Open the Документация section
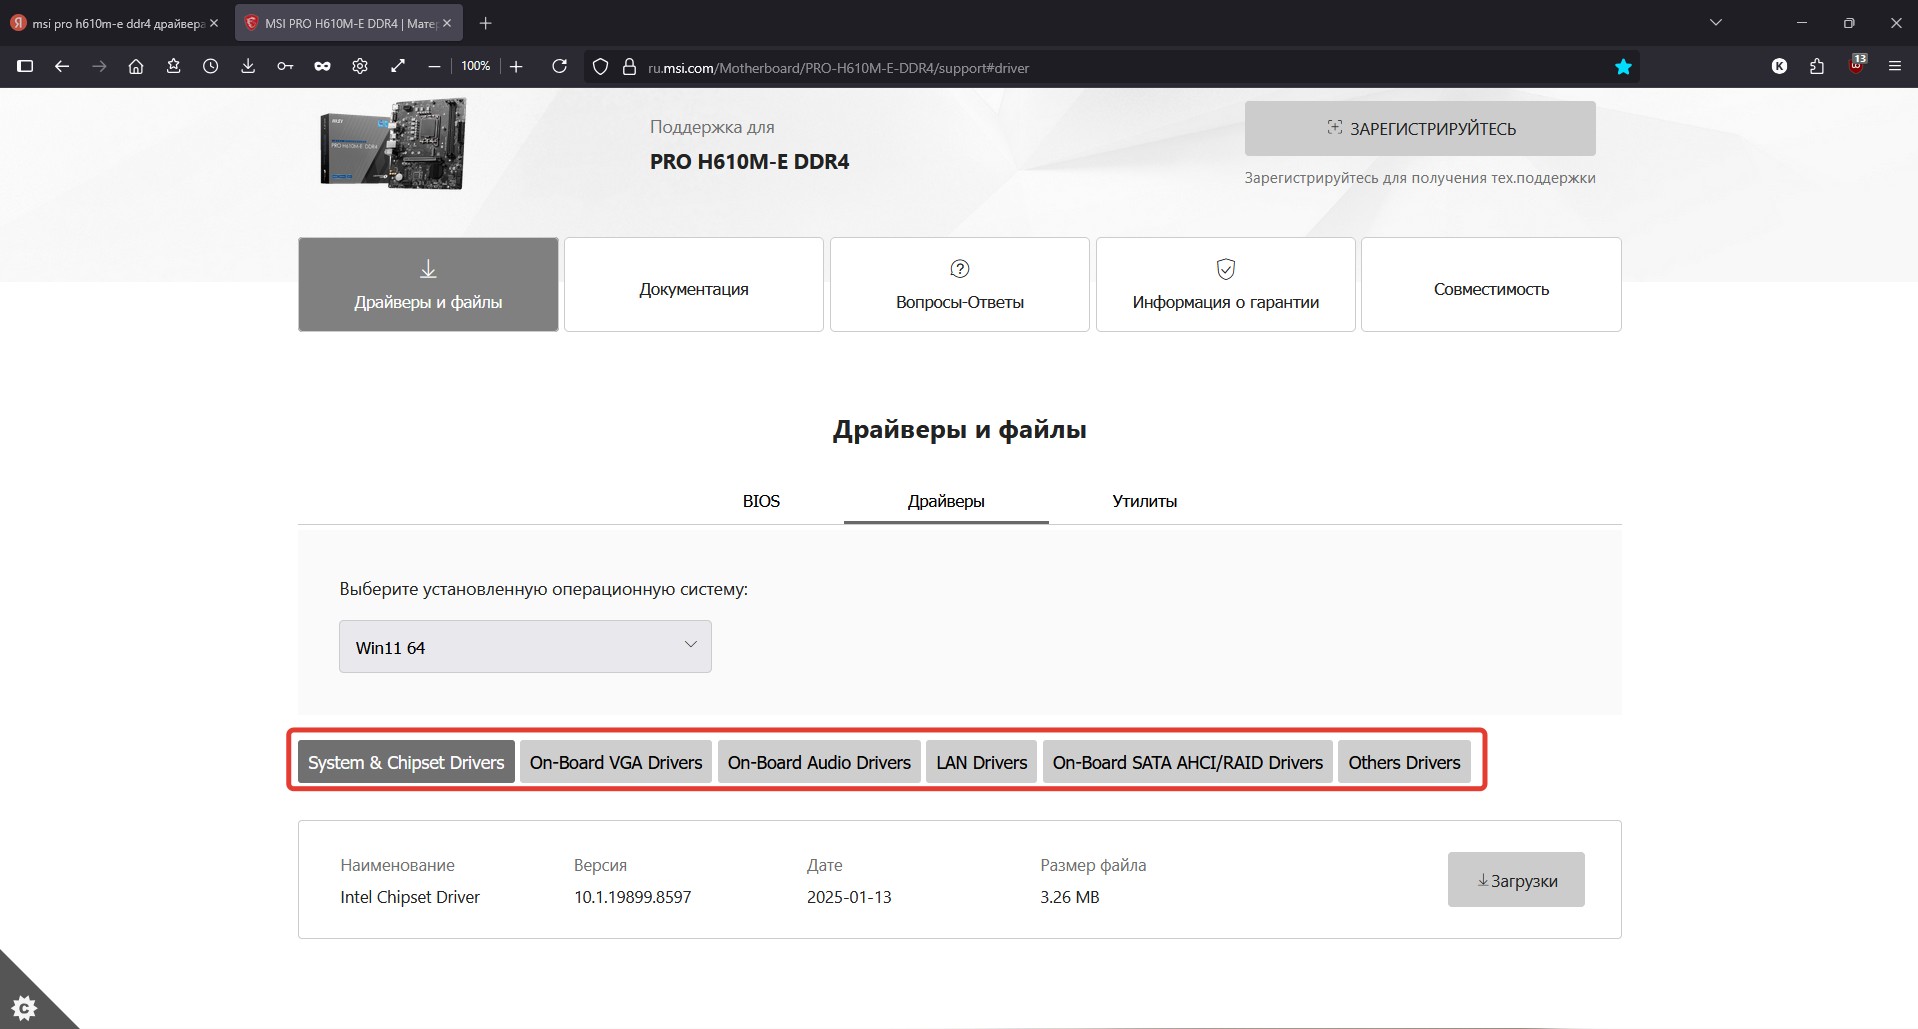This screenshot has height=1029, width=1918. click(694, 284)
